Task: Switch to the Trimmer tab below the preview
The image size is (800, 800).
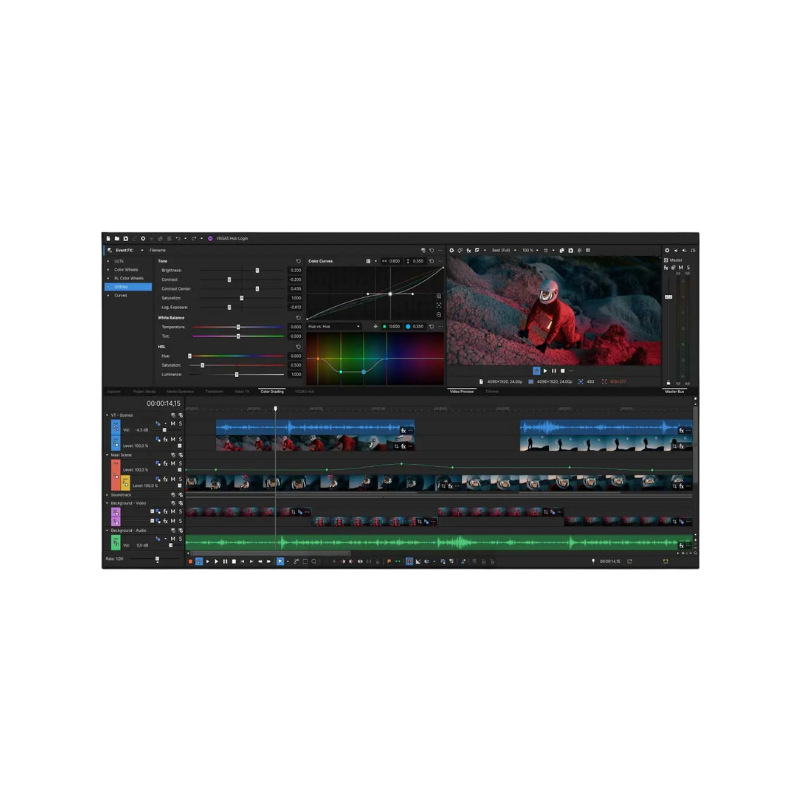Action: pos(492,391)
